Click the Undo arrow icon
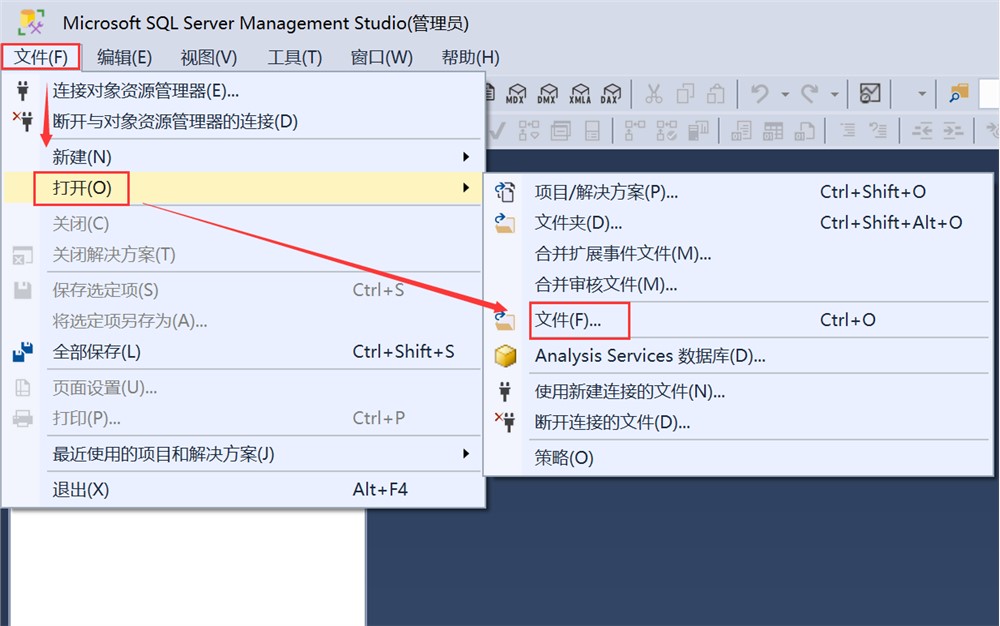The height and width of the screenshot is (626, 1000). point(760,94)
